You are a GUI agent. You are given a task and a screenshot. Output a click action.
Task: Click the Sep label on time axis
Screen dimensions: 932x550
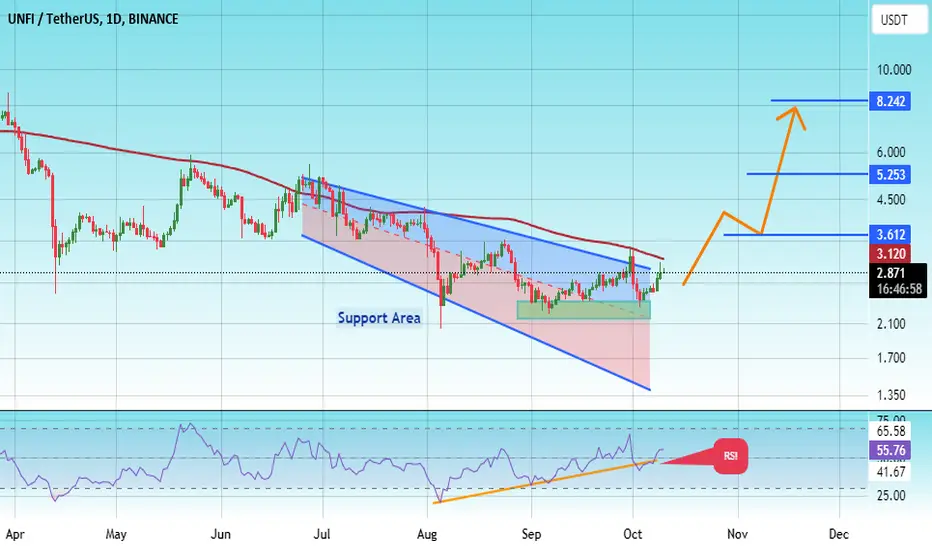pos(531,535)
